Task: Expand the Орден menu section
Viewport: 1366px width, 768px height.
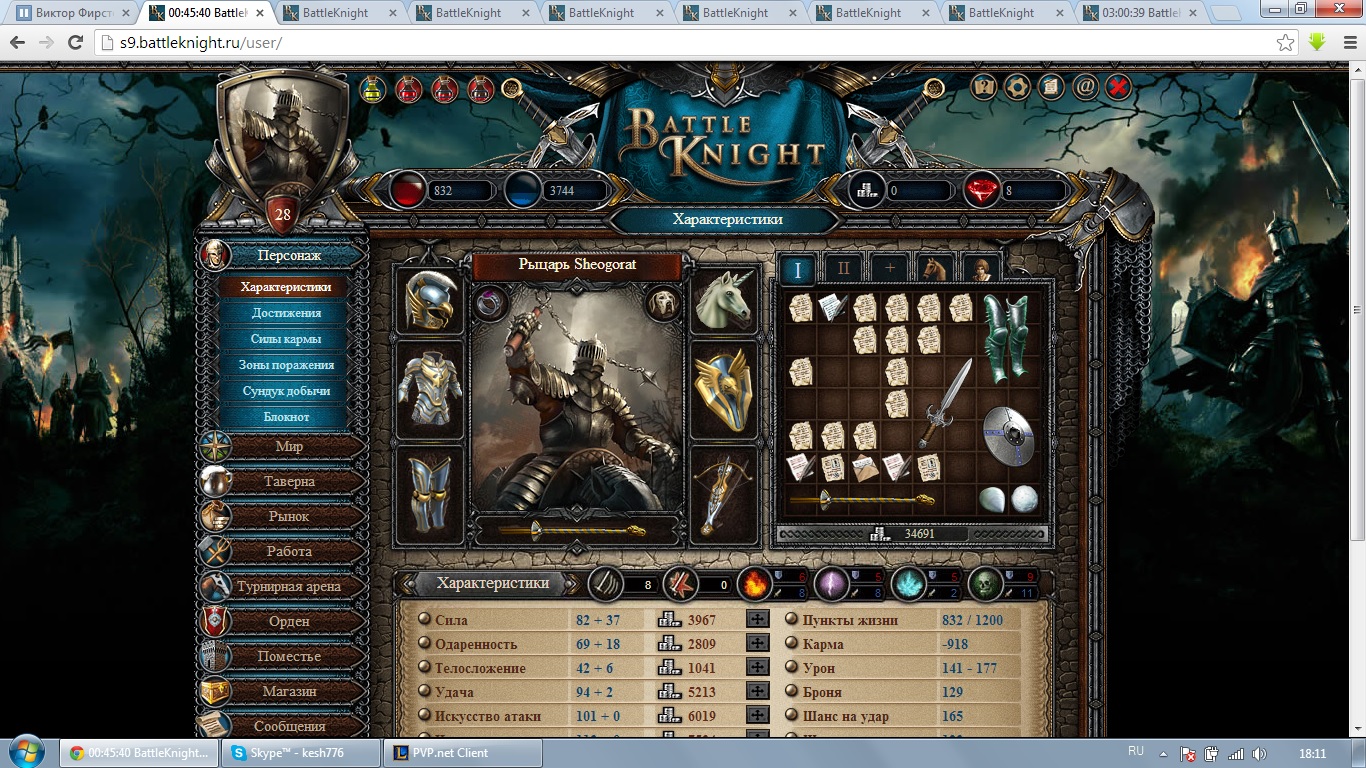Action: pyautogui.click(x=284, y=622)
